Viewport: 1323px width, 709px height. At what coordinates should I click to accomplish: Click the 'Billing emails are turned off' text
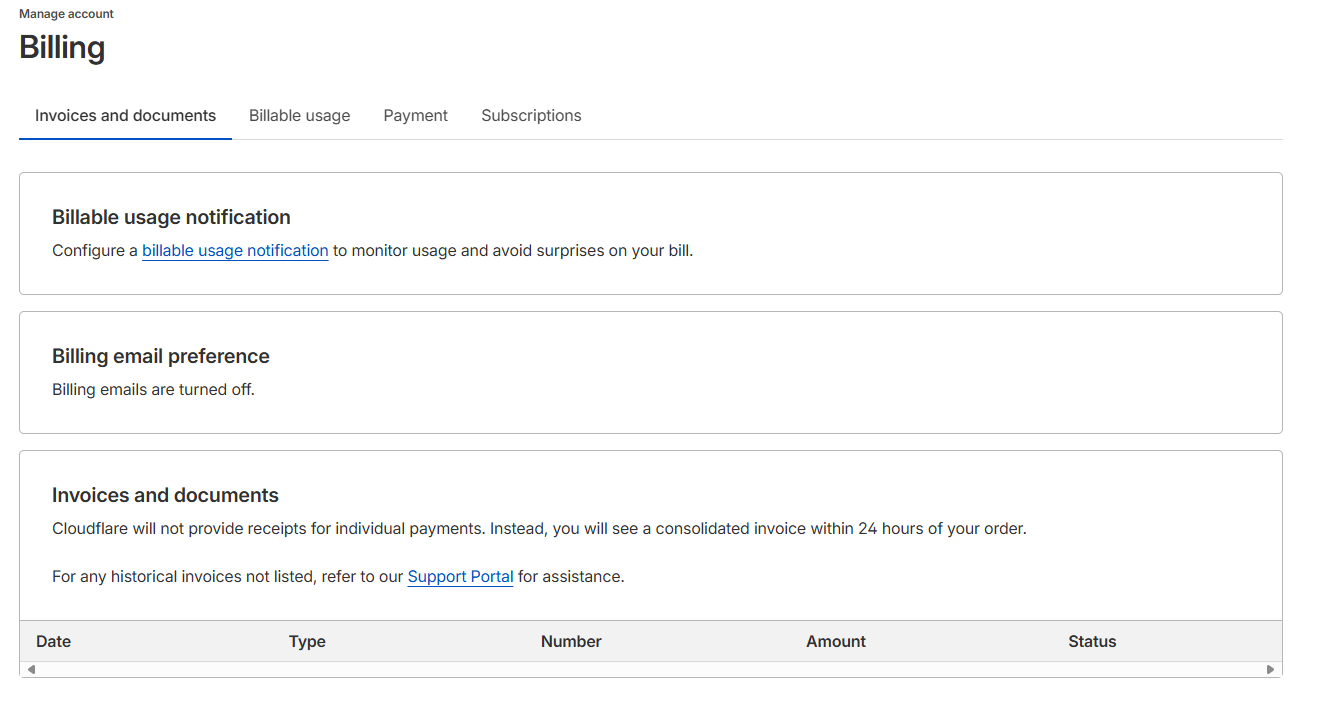153,390
